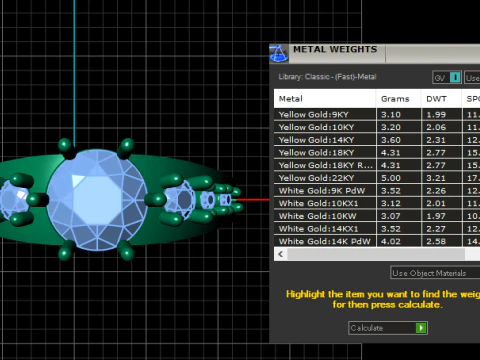Viewport: 480px width, 360px height.
Task: Toggle the GV switch
Action: (x=447, y=78)
